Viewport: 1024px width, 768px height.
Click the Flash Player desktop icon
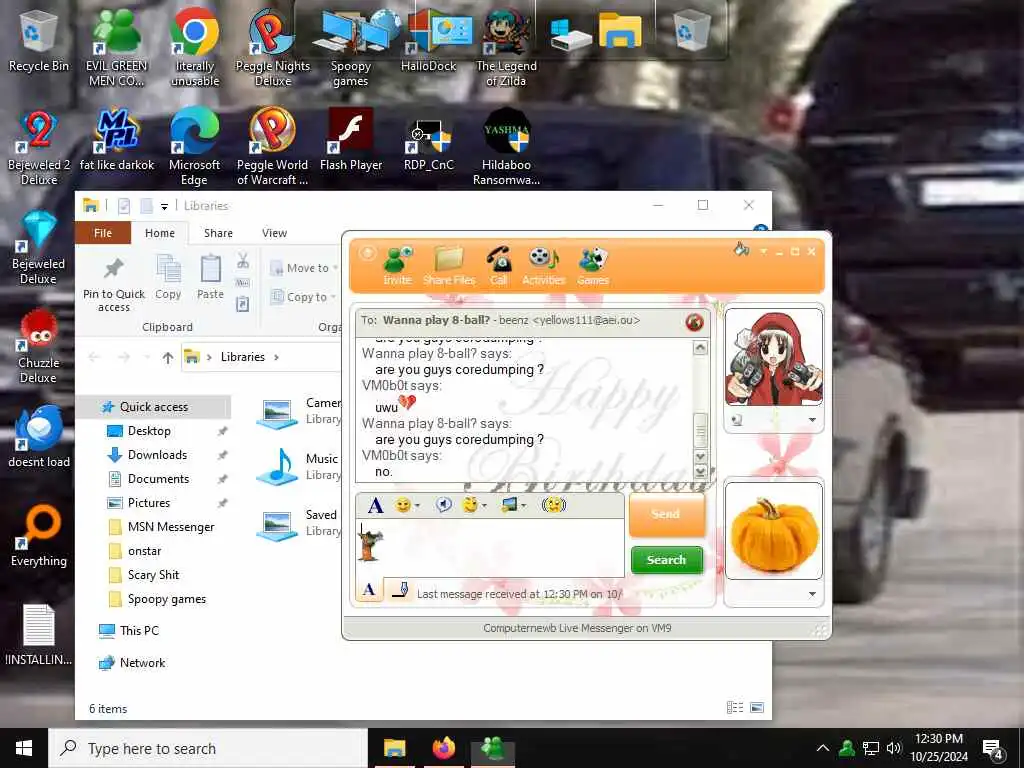coord(351,140)
